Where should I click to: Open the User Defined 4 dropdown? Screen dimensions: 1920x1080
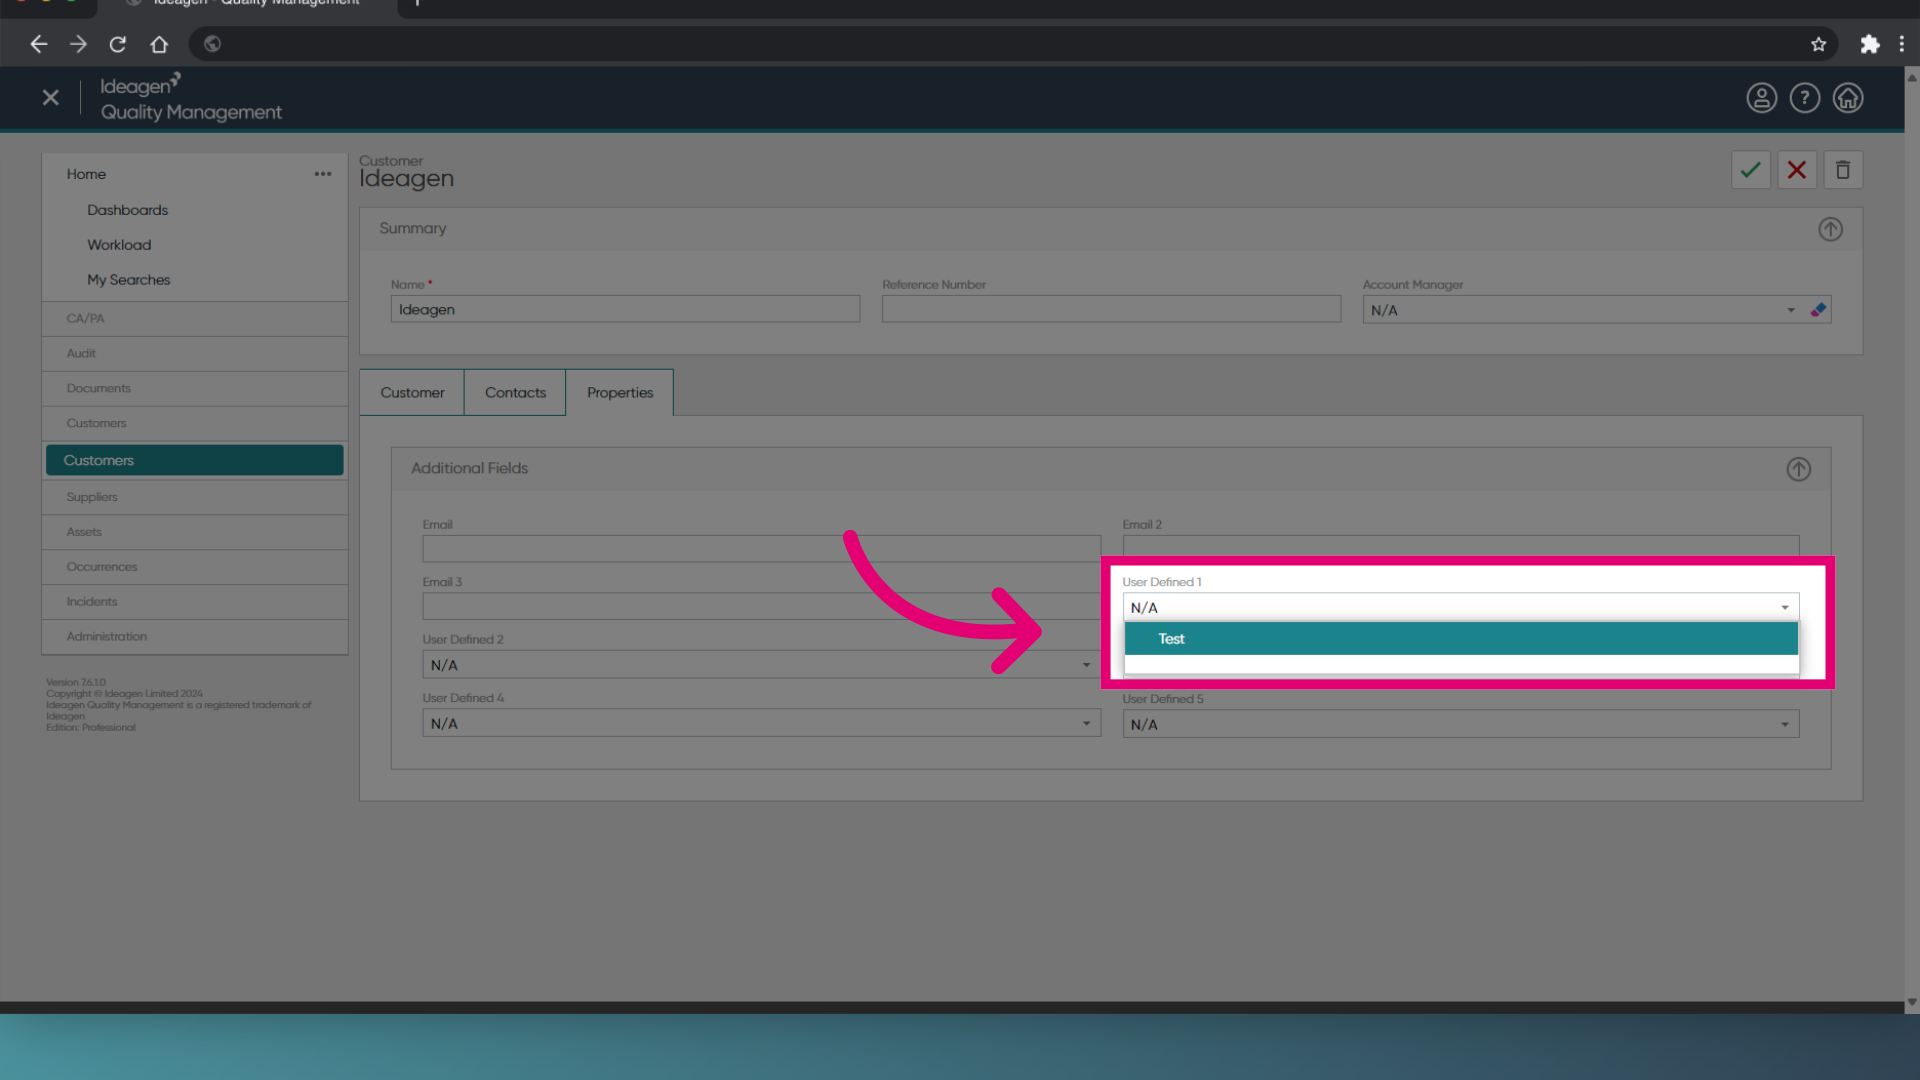pos(761,723)
